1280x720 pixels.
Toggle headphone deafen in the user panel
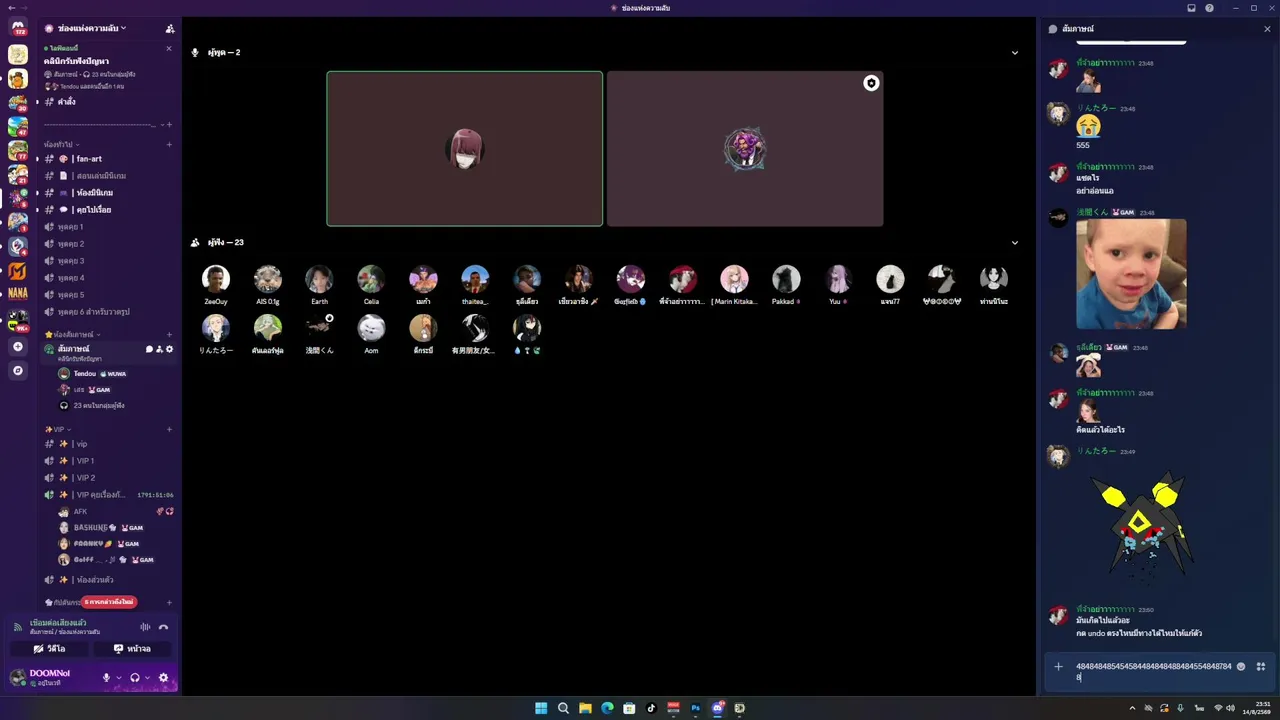point(134,677)
